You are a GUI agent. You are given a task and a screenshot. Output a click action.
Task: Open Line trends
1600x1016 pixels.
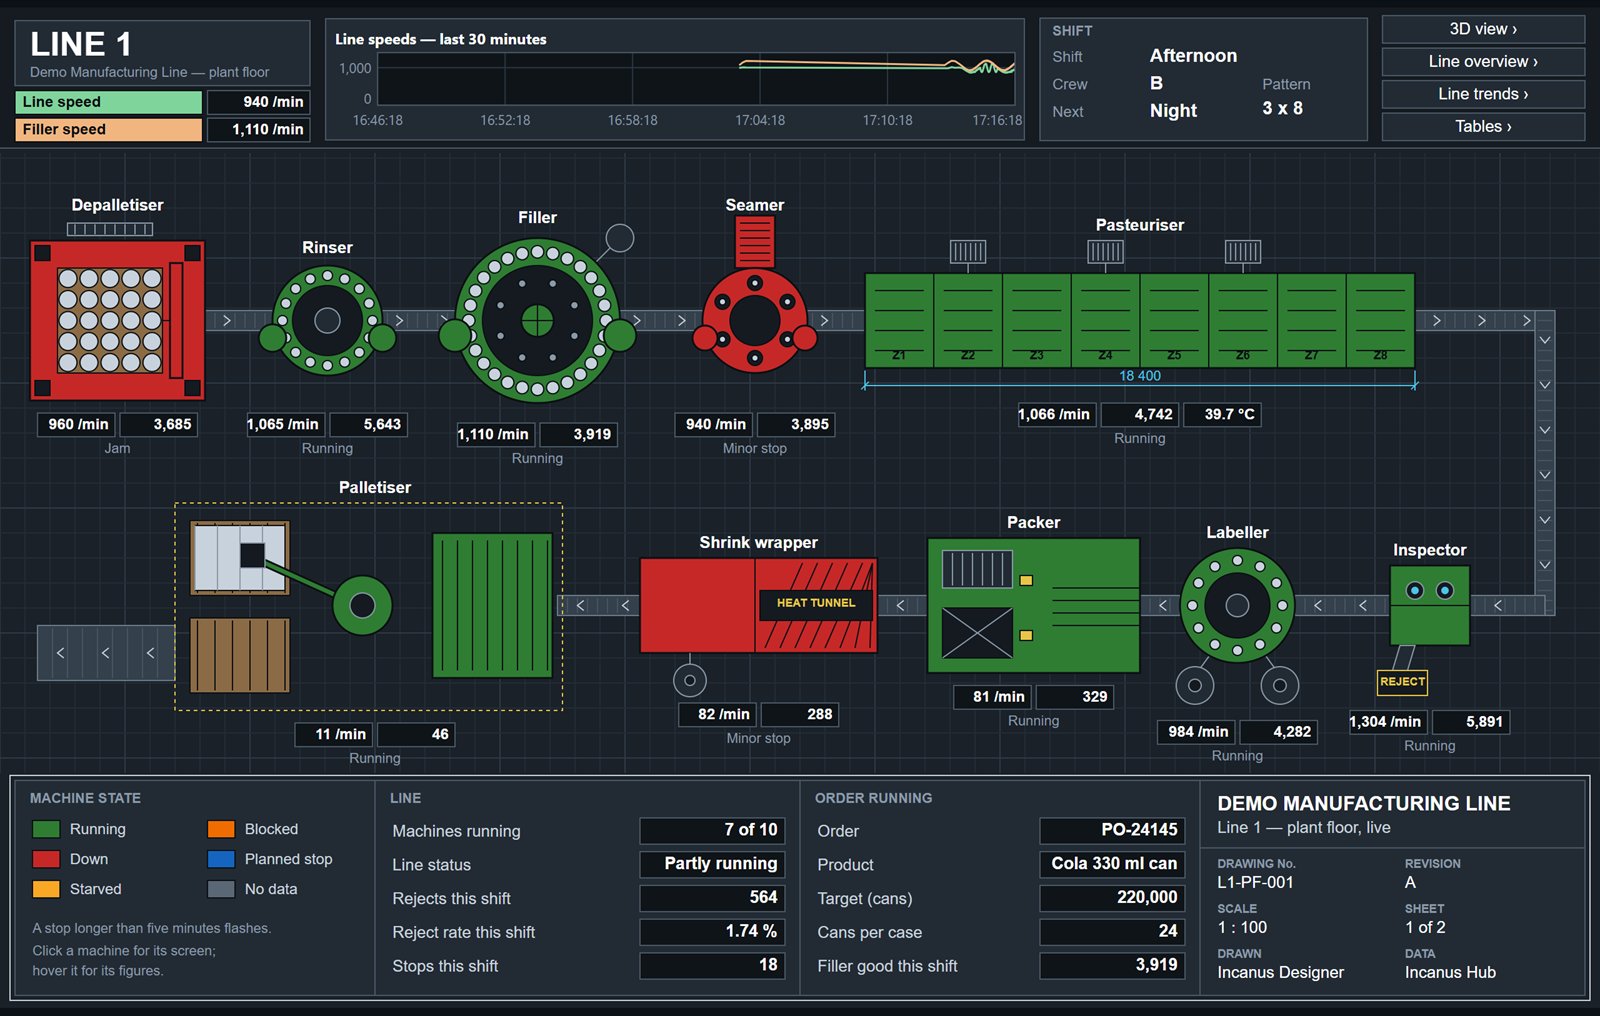click(x=1483, y=94)
